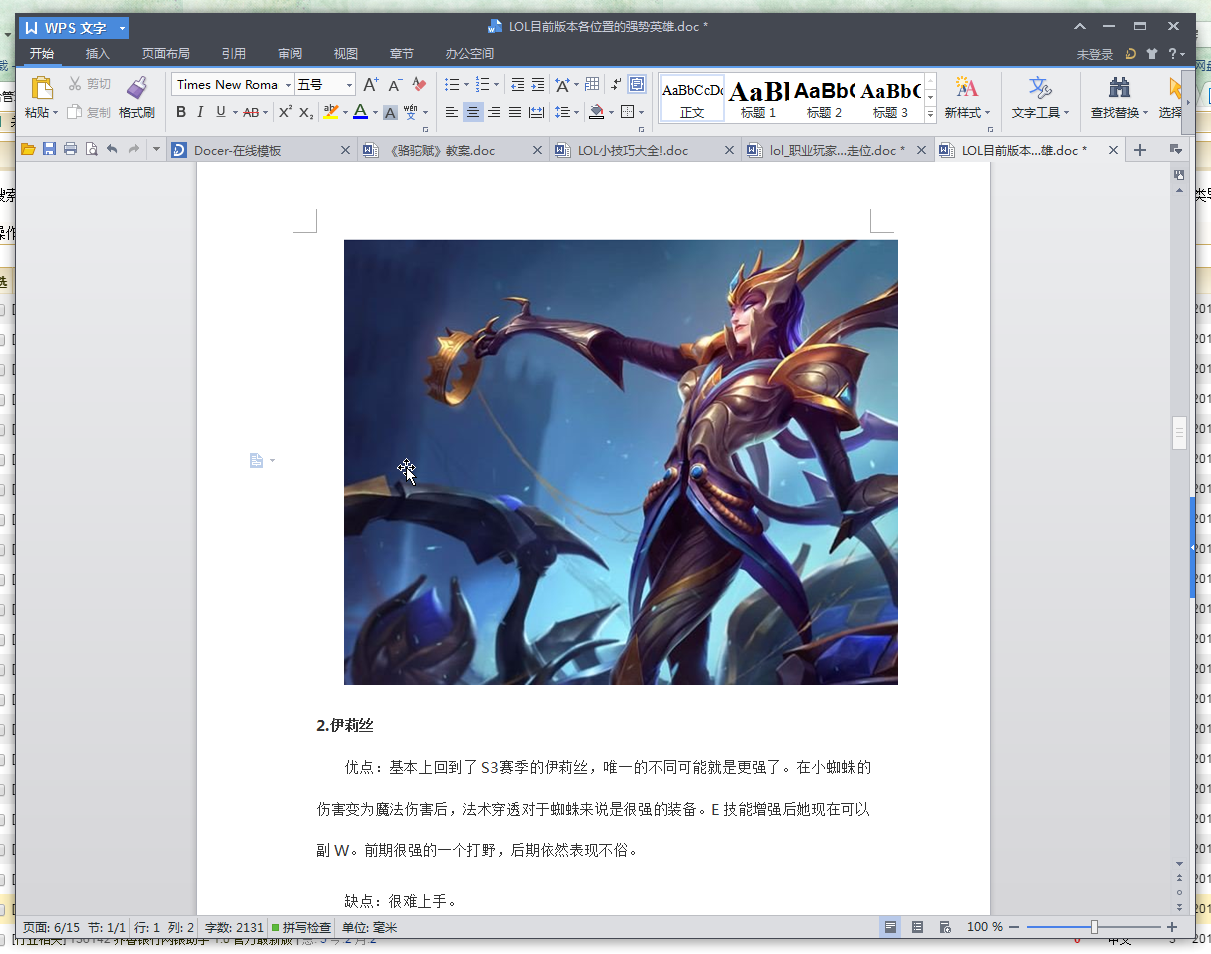Image resolution: width=1211 pixels, height=954 pixels.
Task: Clear formatting with the eraser icon
Action: (419, 84)
